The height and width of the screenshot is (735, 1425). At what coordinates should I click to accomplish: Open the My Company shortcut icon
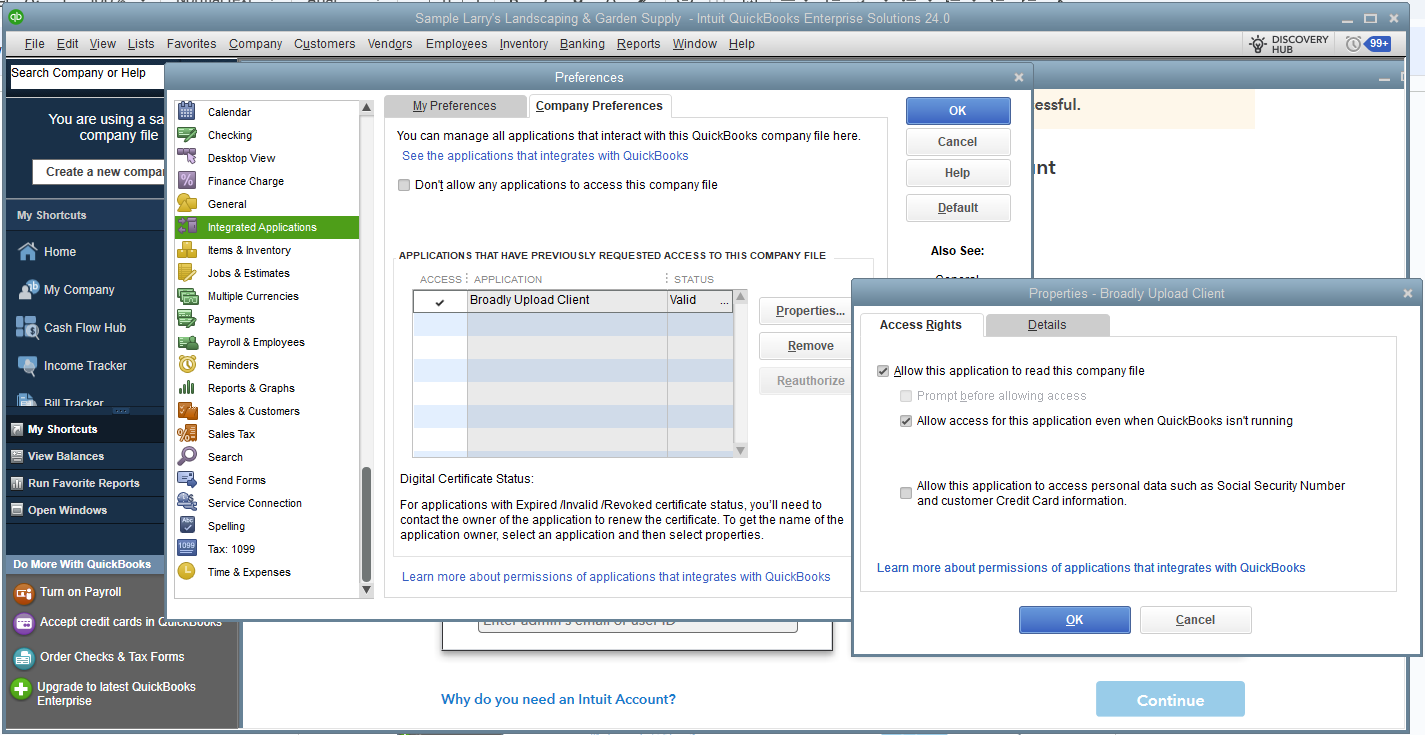27,290
